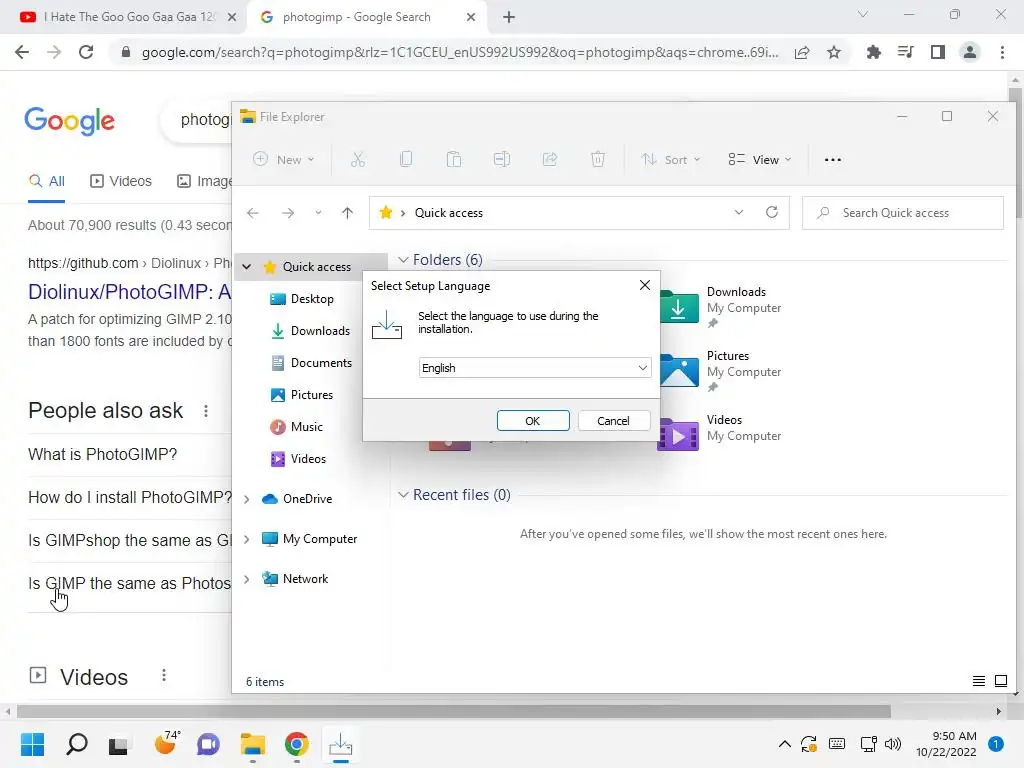This screenshot has height=768, width=1024.
Task: Switch File Explorer to large thumbnails view
Action: point(1000,681)
